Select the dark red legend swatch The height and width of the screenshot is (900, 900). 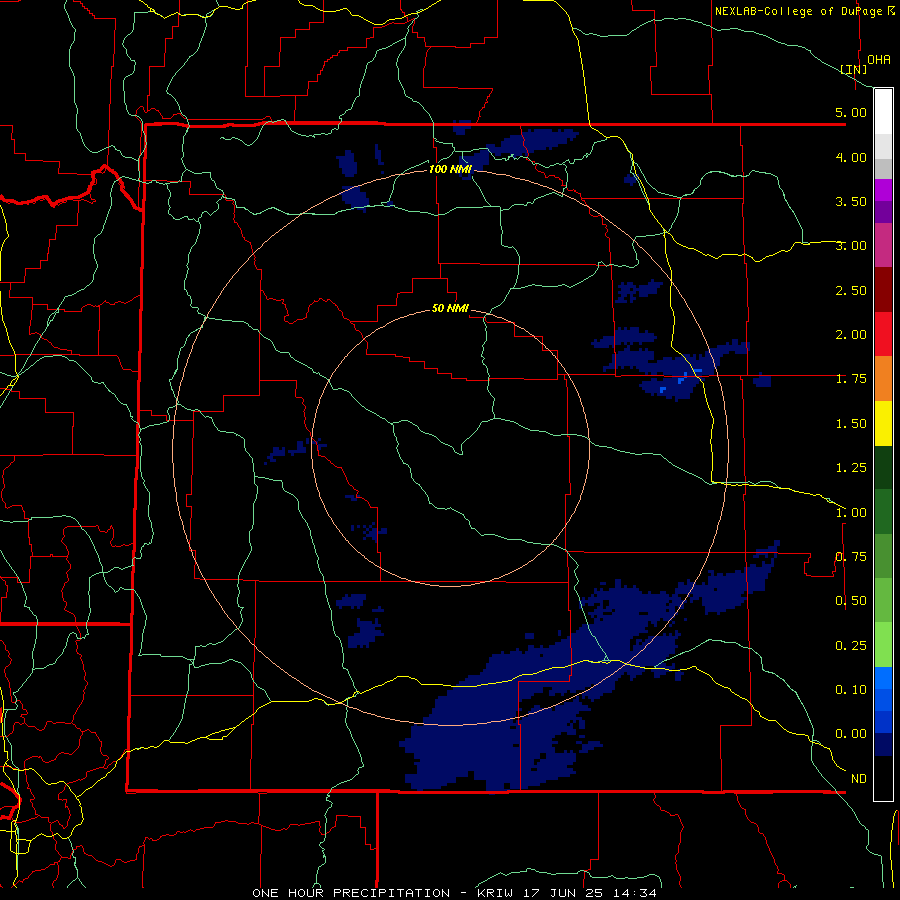(x=883, y=290)
